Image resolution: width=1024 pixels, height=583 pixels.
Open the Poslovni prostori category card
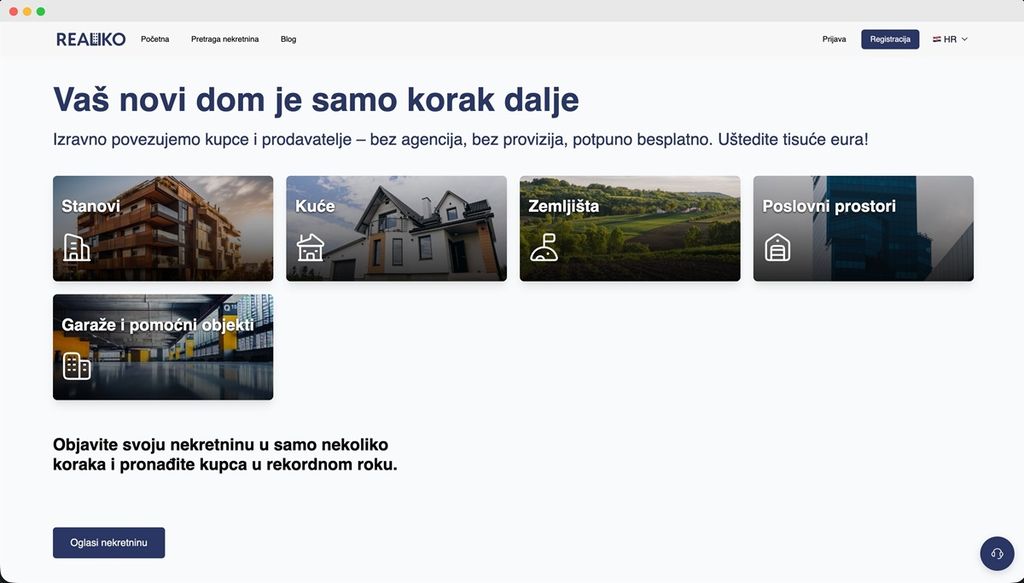[863, 228]
